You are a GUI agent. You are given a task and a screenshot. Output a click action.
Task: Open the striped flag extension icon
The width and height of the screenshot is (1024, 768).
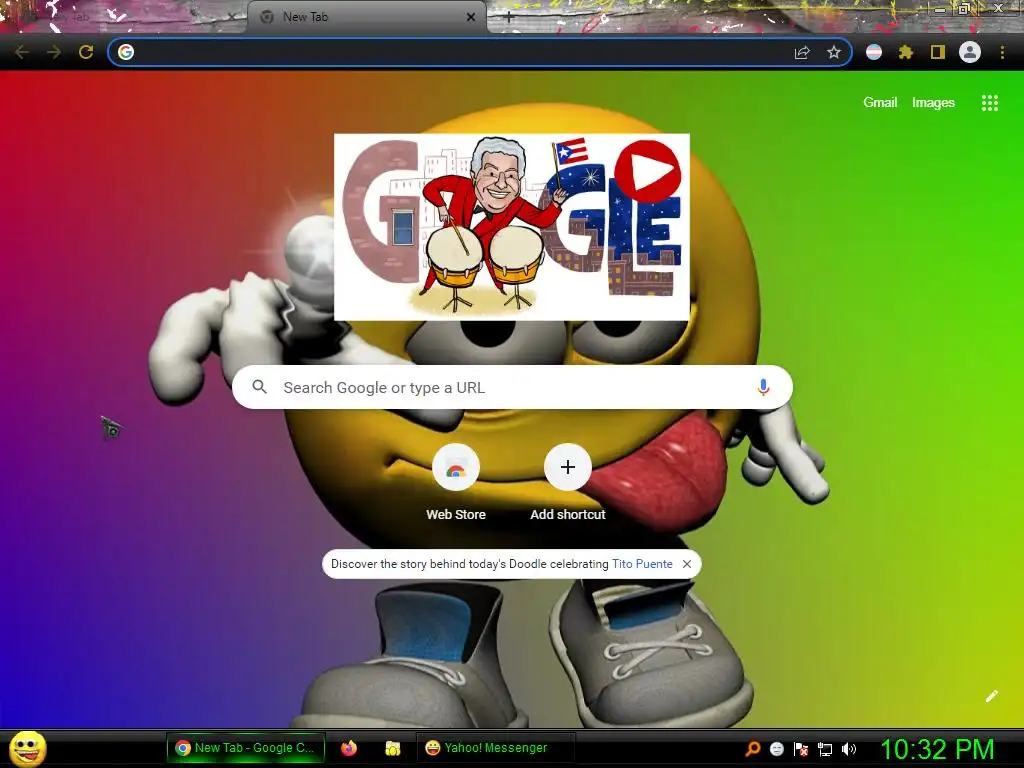coord(874,52)
